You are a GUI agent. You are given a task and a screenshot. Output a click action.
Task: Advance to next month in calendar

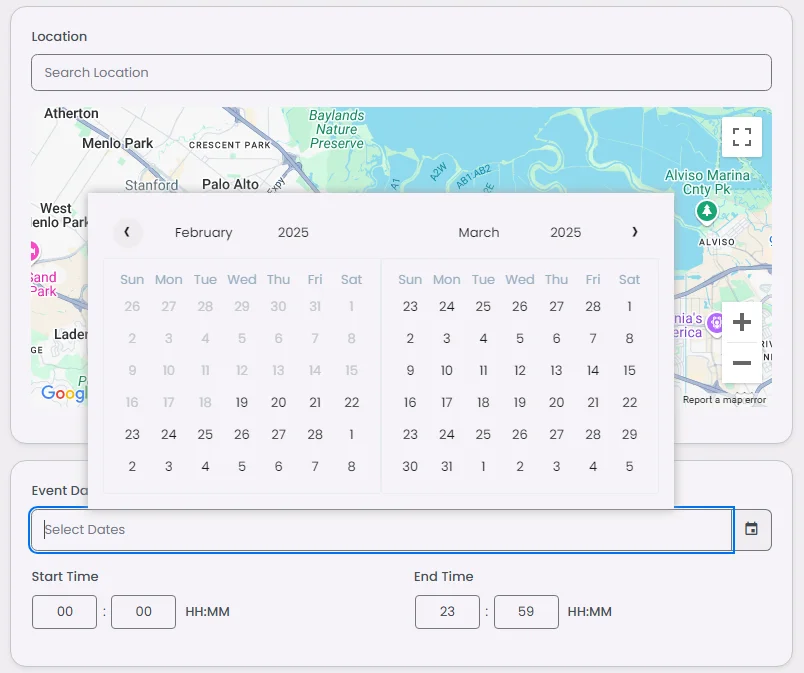click(x=634, y=232)
